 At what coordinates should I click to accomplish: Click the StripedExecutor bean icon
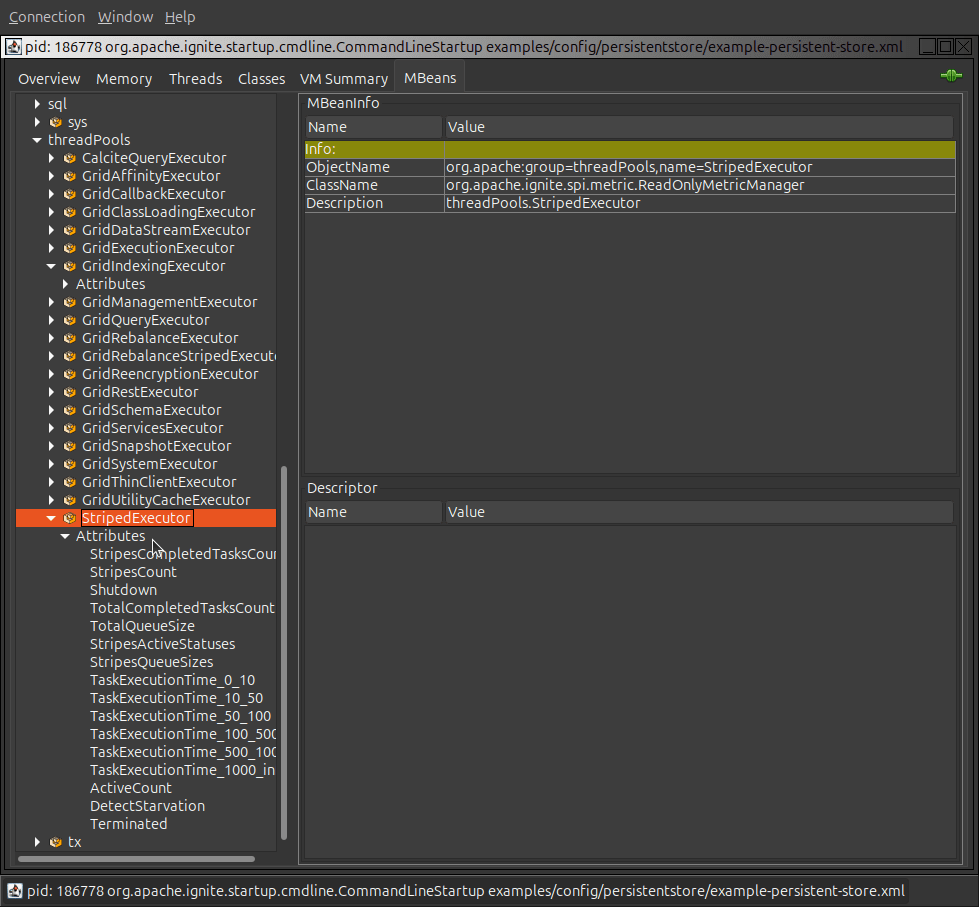pos(70,518)
